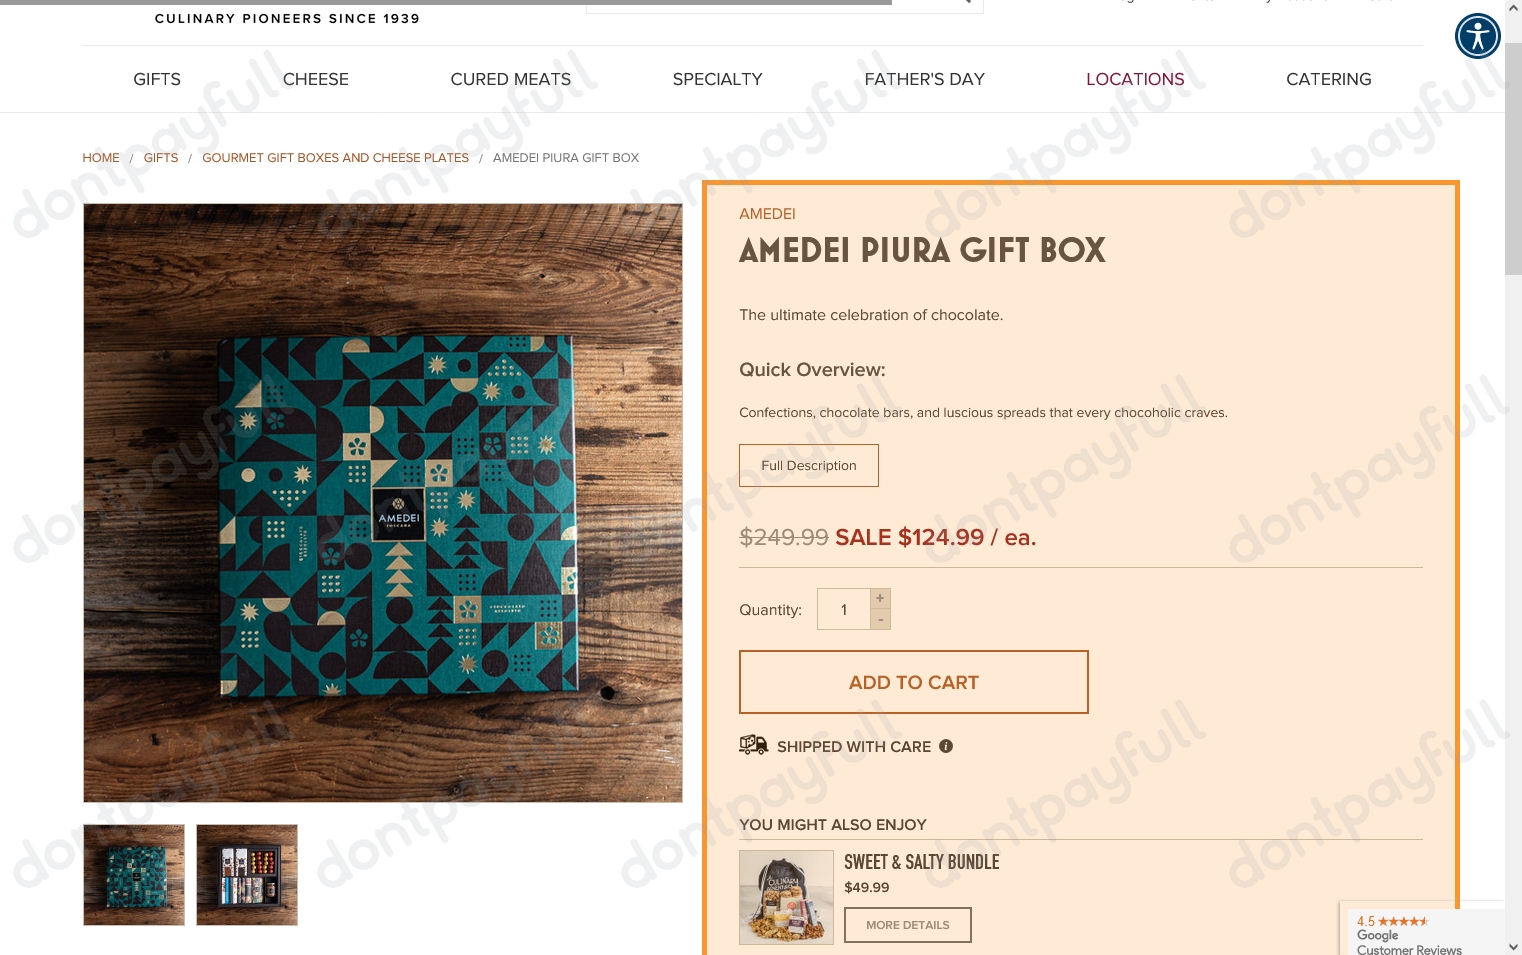Click the Sweet & Salty Bundle product image
The height and width of the screenshot is (955, 1522).
787,897
